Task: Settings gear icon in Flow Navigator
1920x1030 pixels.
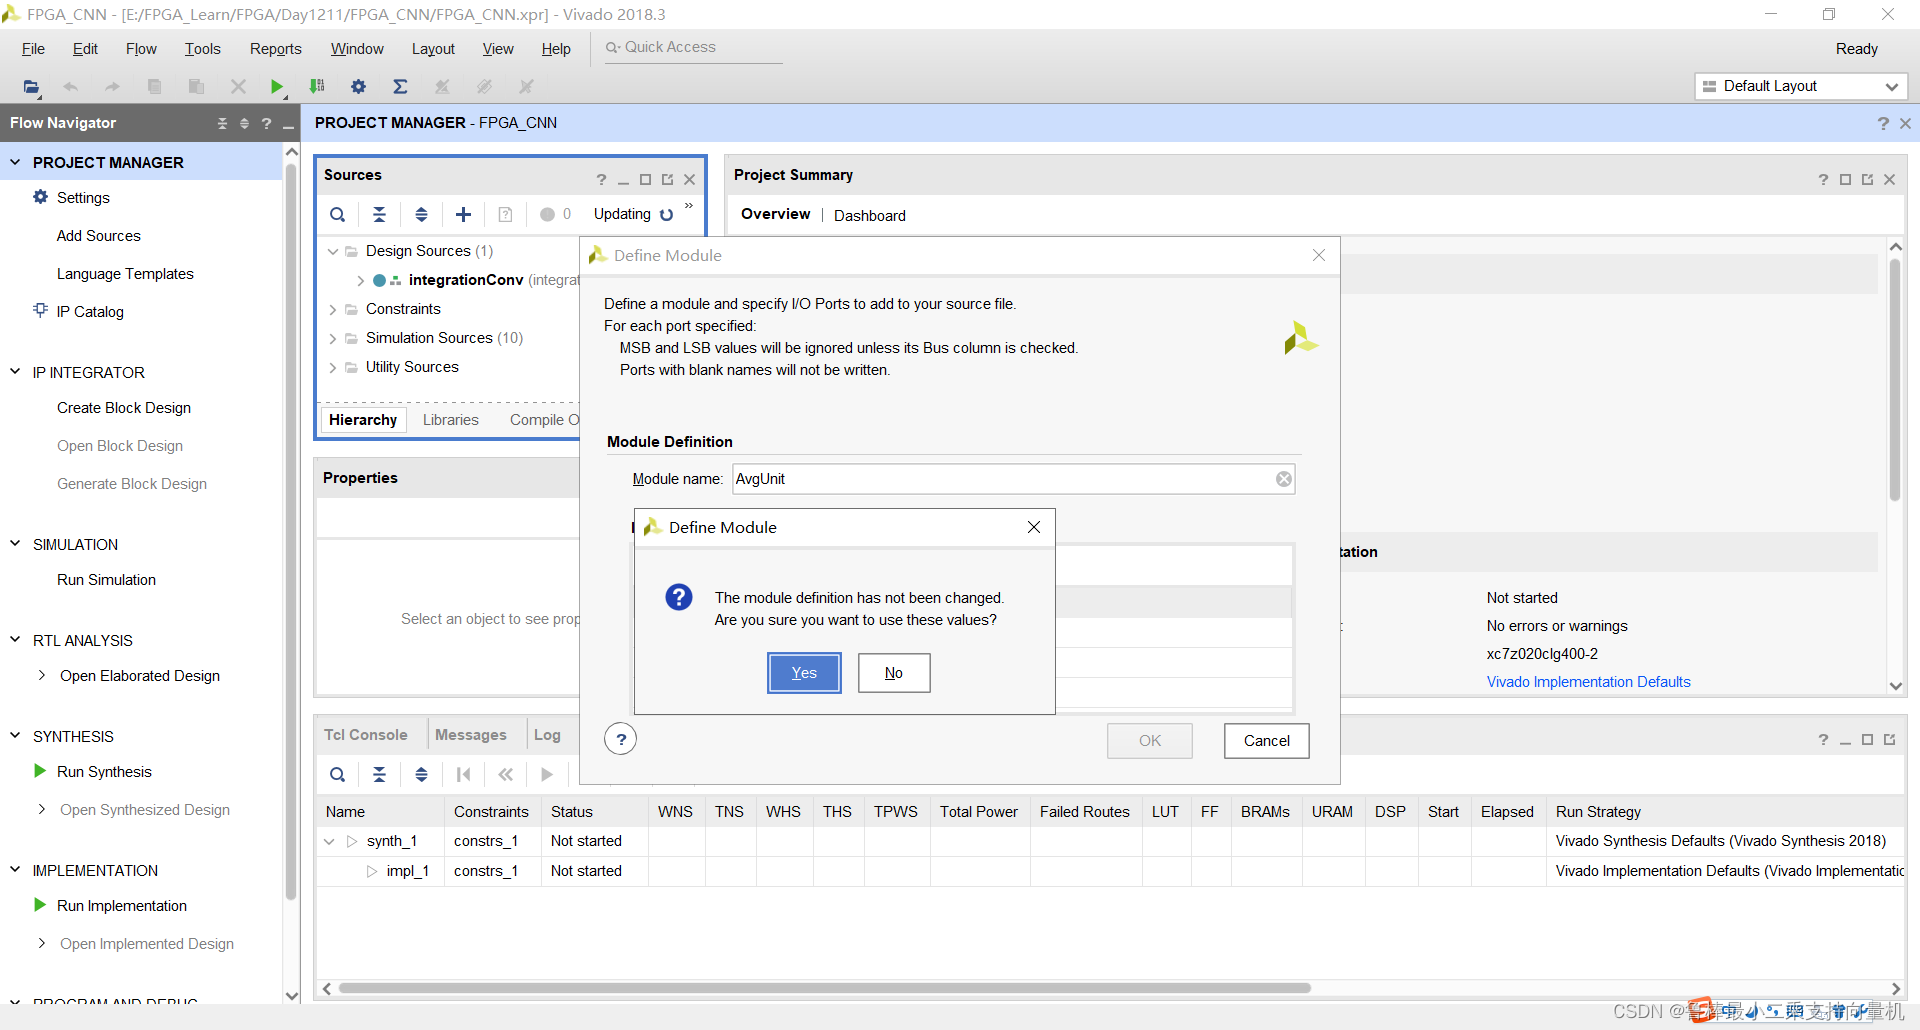Action: 41,197
